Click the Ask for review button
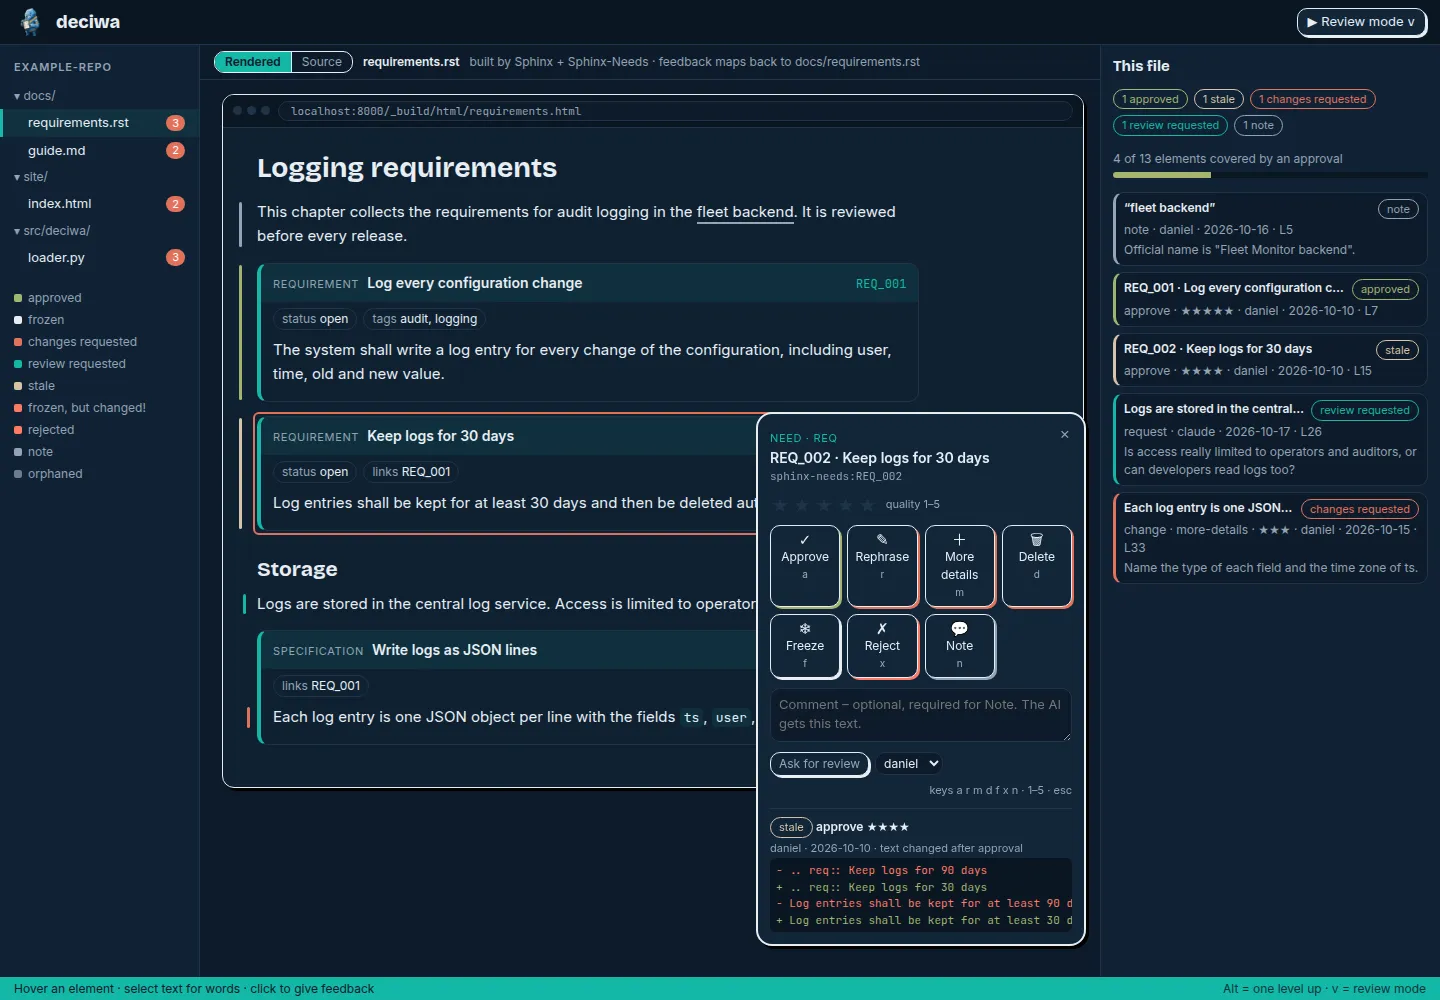The width and height of the screenshot is (1440, 1000). (819, 764)
